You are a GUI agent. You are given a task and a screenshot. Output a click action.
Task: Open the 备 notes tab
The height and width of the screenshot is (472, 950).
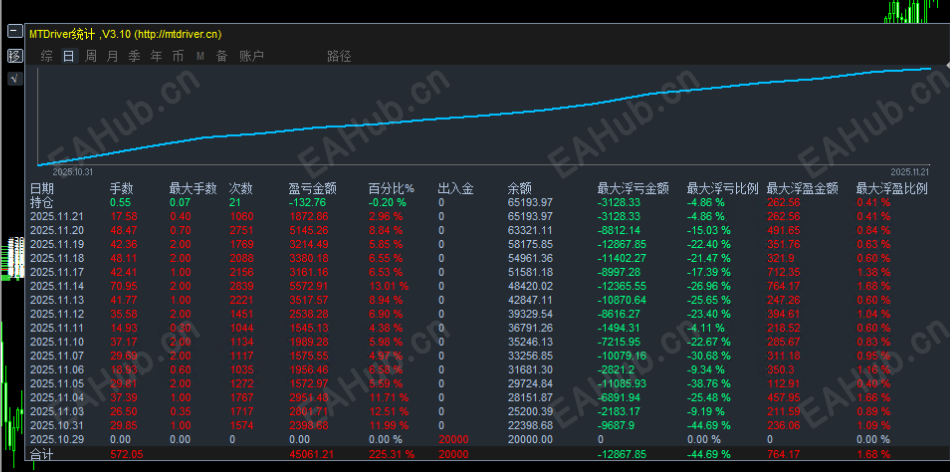click(x=222, y=56)
